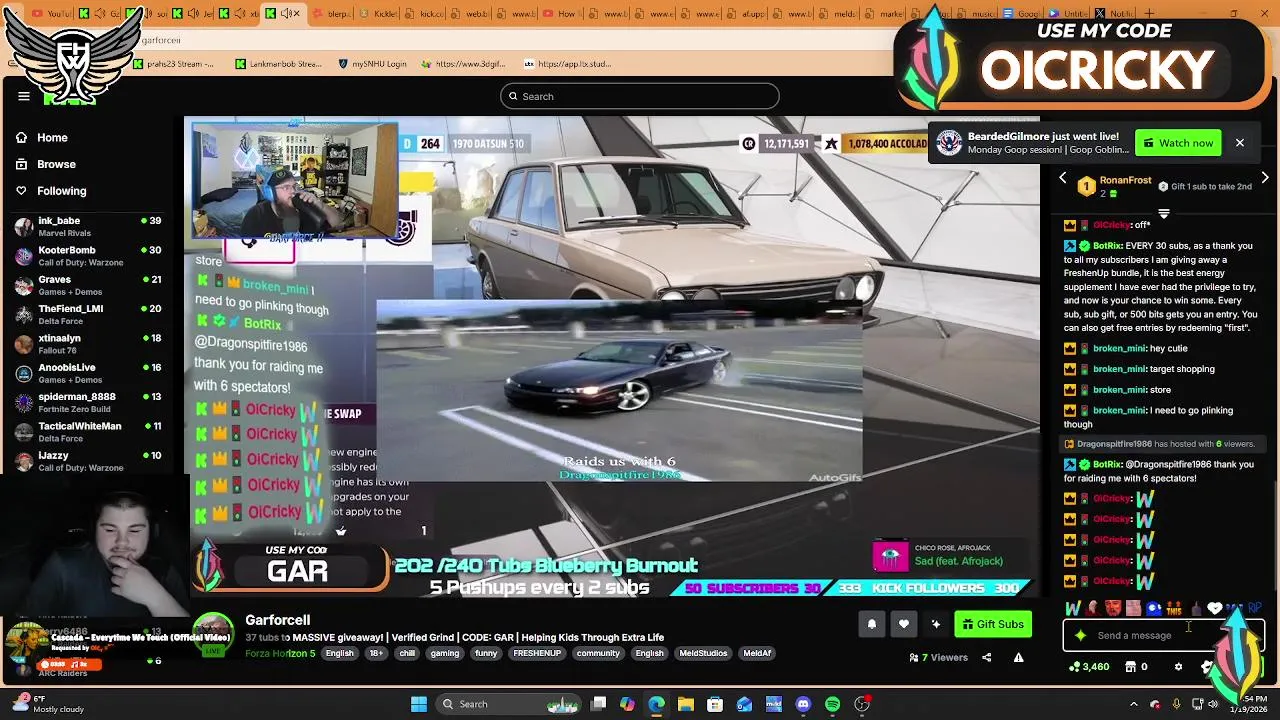This screenshot has height=720, width=1280.
Task: Click the heart follow button
Action: (x=903, y=624)
